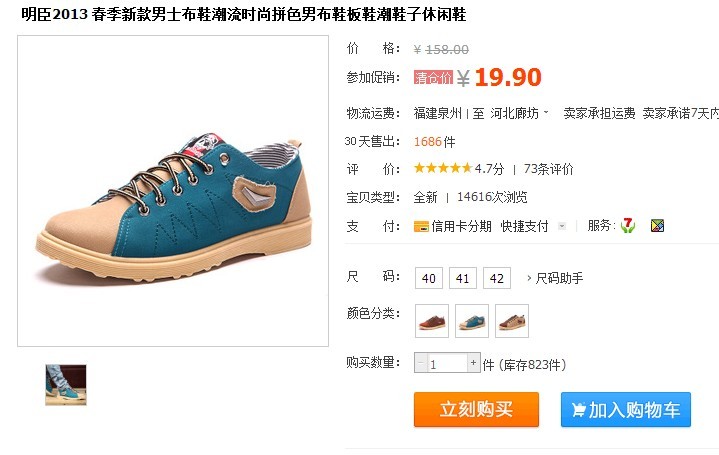Click the credit card installment icon
The width and height of the screenshot is (719, 455).
click(421, 226)
